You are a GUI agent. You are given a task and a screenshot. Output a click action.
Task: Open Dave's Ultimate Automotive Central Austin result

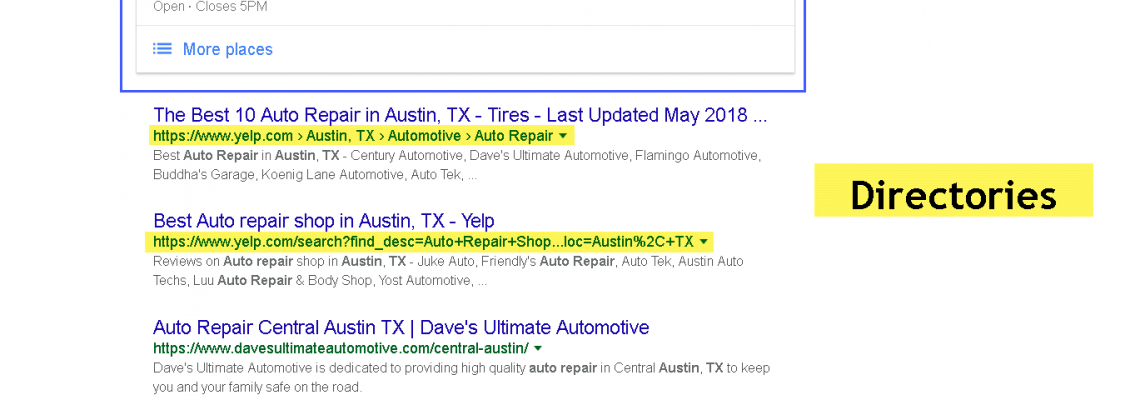pos(400,327)
